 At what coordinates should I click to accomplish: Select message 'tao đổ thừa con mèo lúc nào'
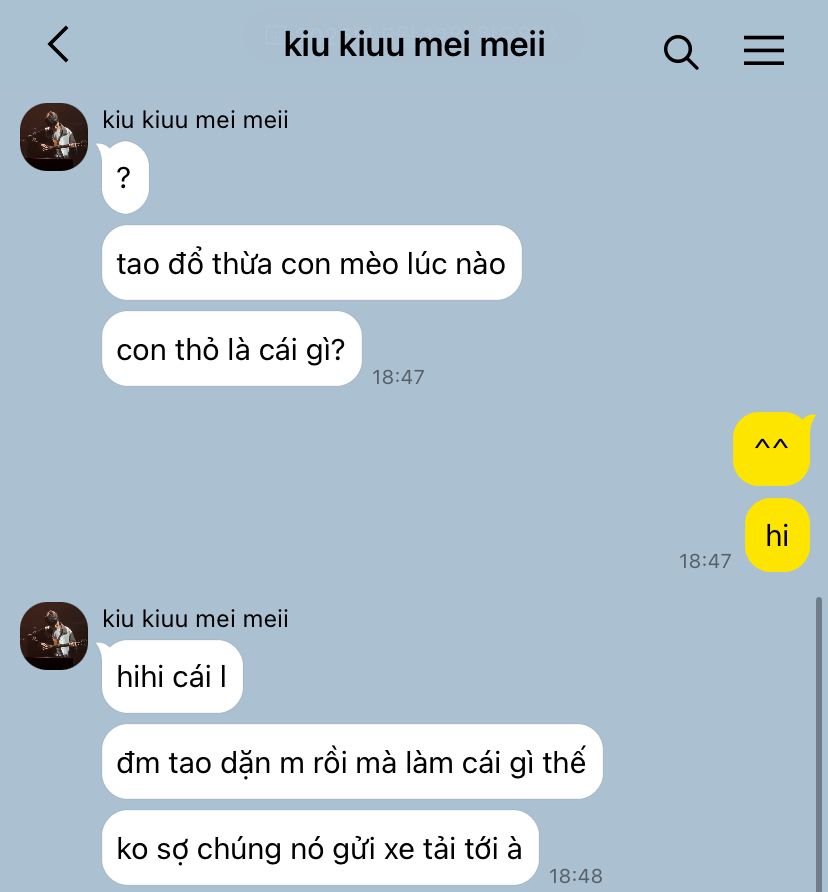[x=312, y=263]
